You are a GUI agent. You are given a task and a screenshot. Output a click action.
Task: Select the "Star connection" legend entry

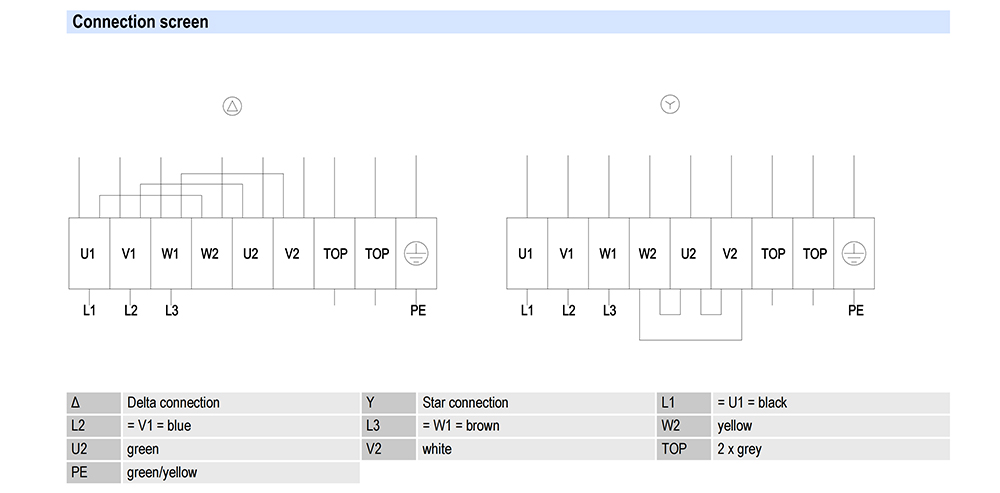click(465, 403)
